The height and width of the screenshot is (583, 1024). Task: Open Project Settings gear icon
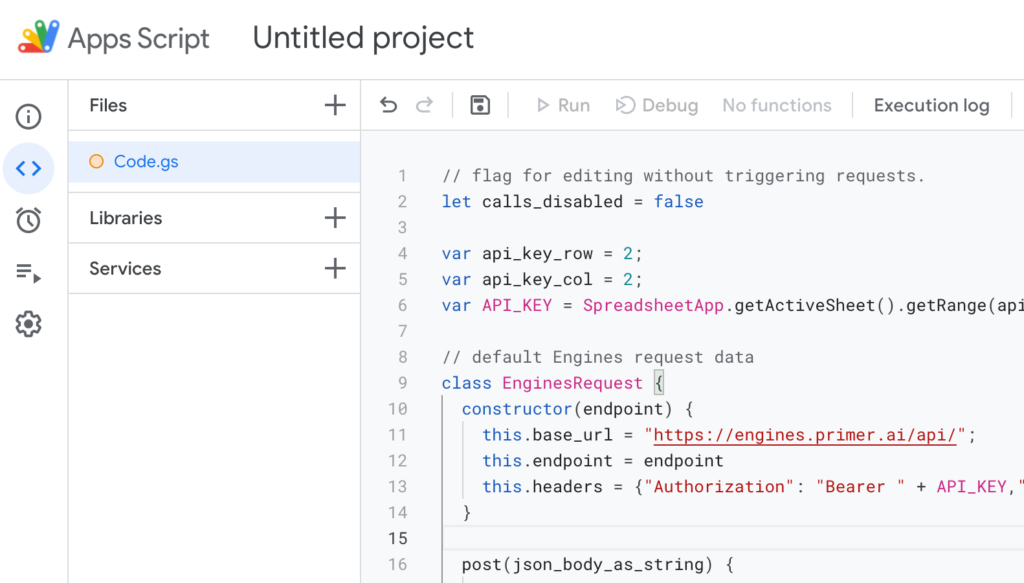coord(28,324)
